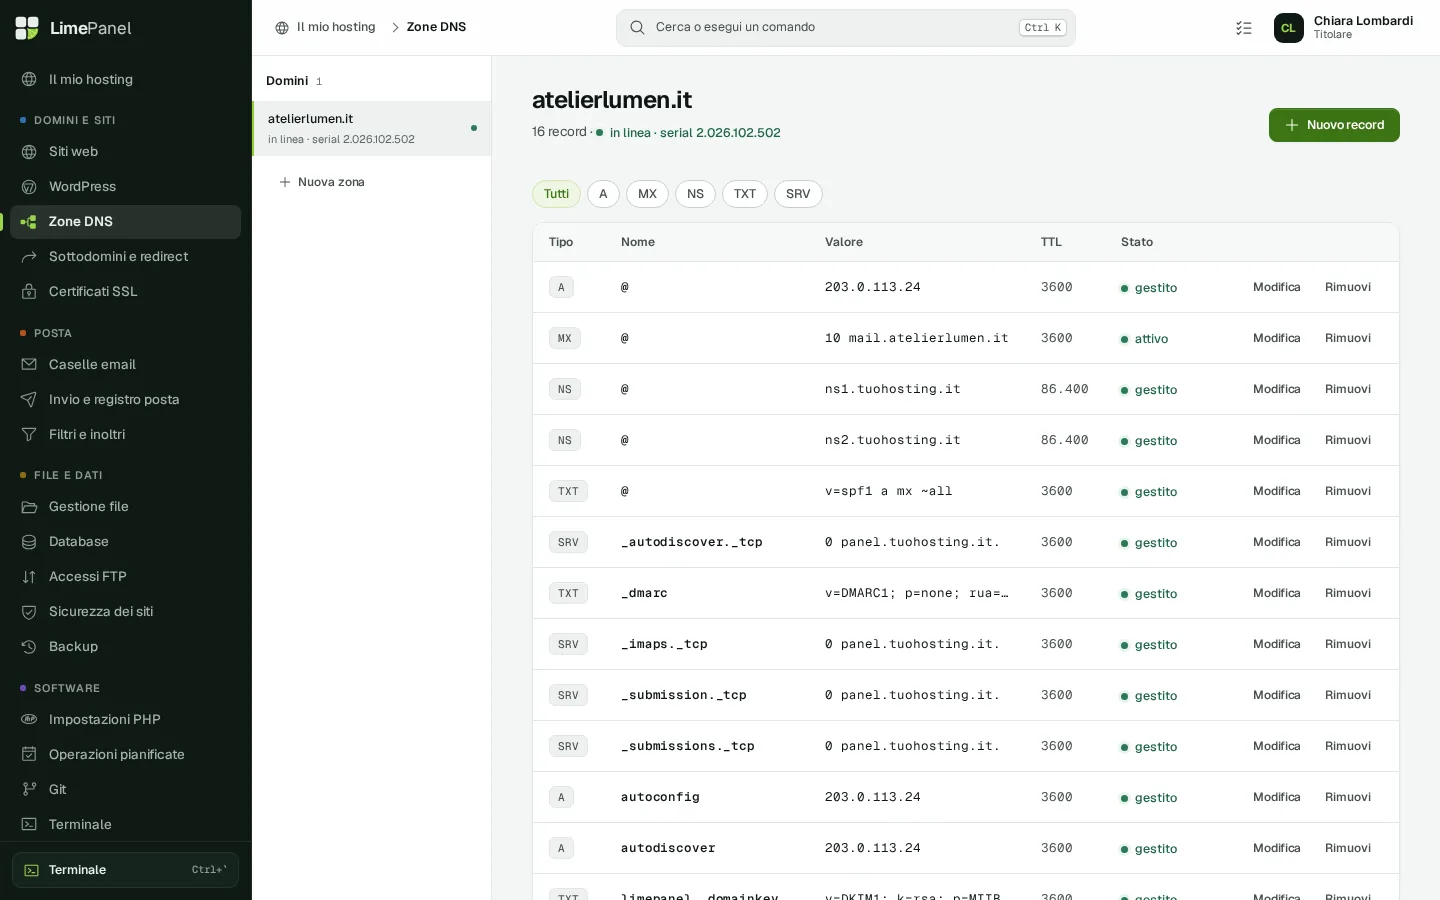This screenshot has width=1440, height=900.
Task: Click the Filtri e inoltri funnel icon
Action: tap(29, 435)
